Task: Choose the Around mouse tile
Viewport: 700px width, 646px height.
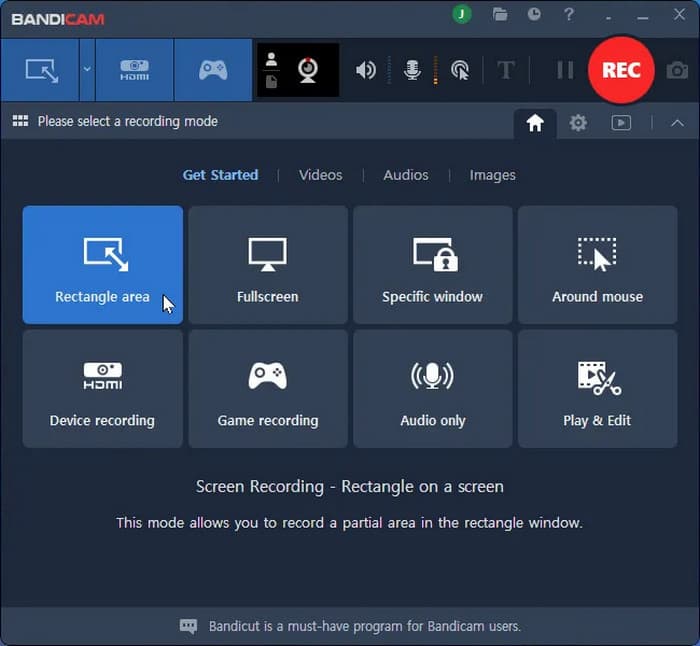Action: click(x=597, y=265)
